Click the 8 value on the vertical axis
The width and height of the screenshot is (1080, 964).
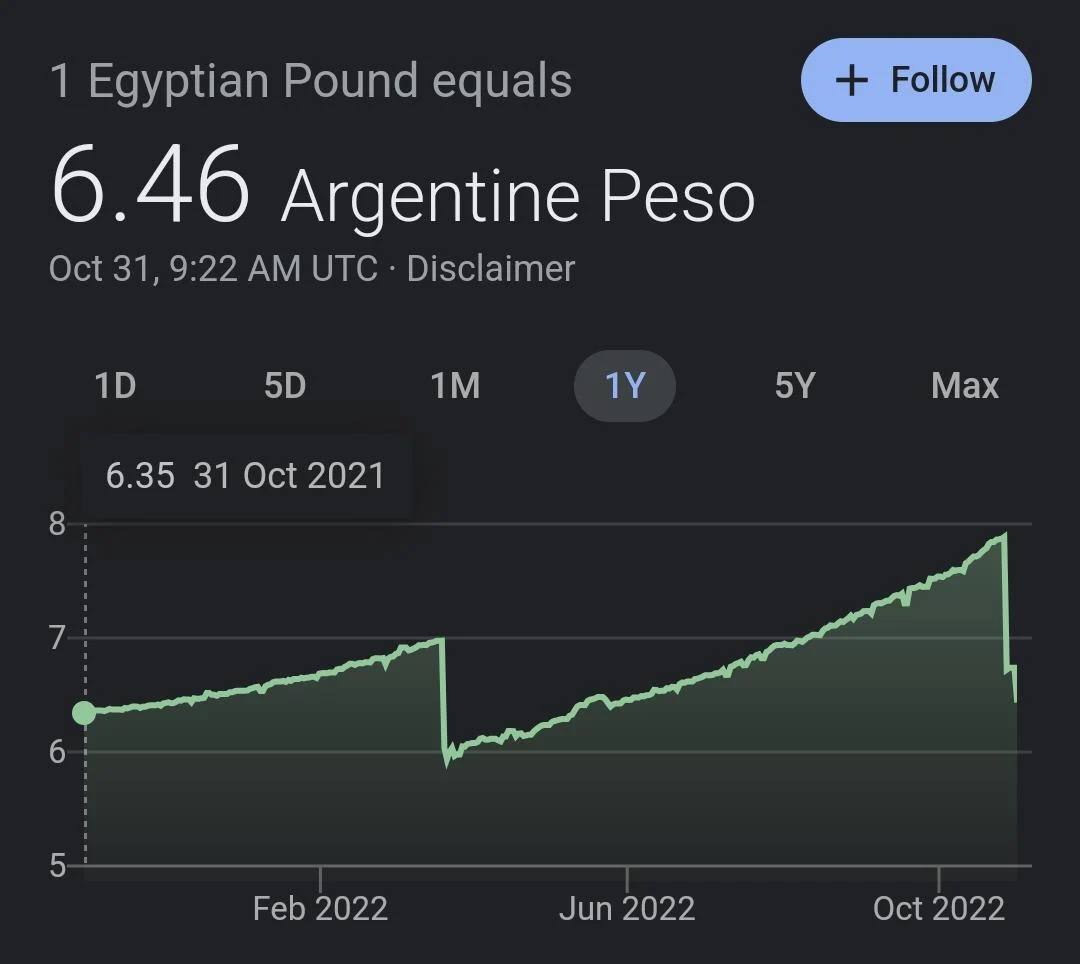click(x=55, y=522)
